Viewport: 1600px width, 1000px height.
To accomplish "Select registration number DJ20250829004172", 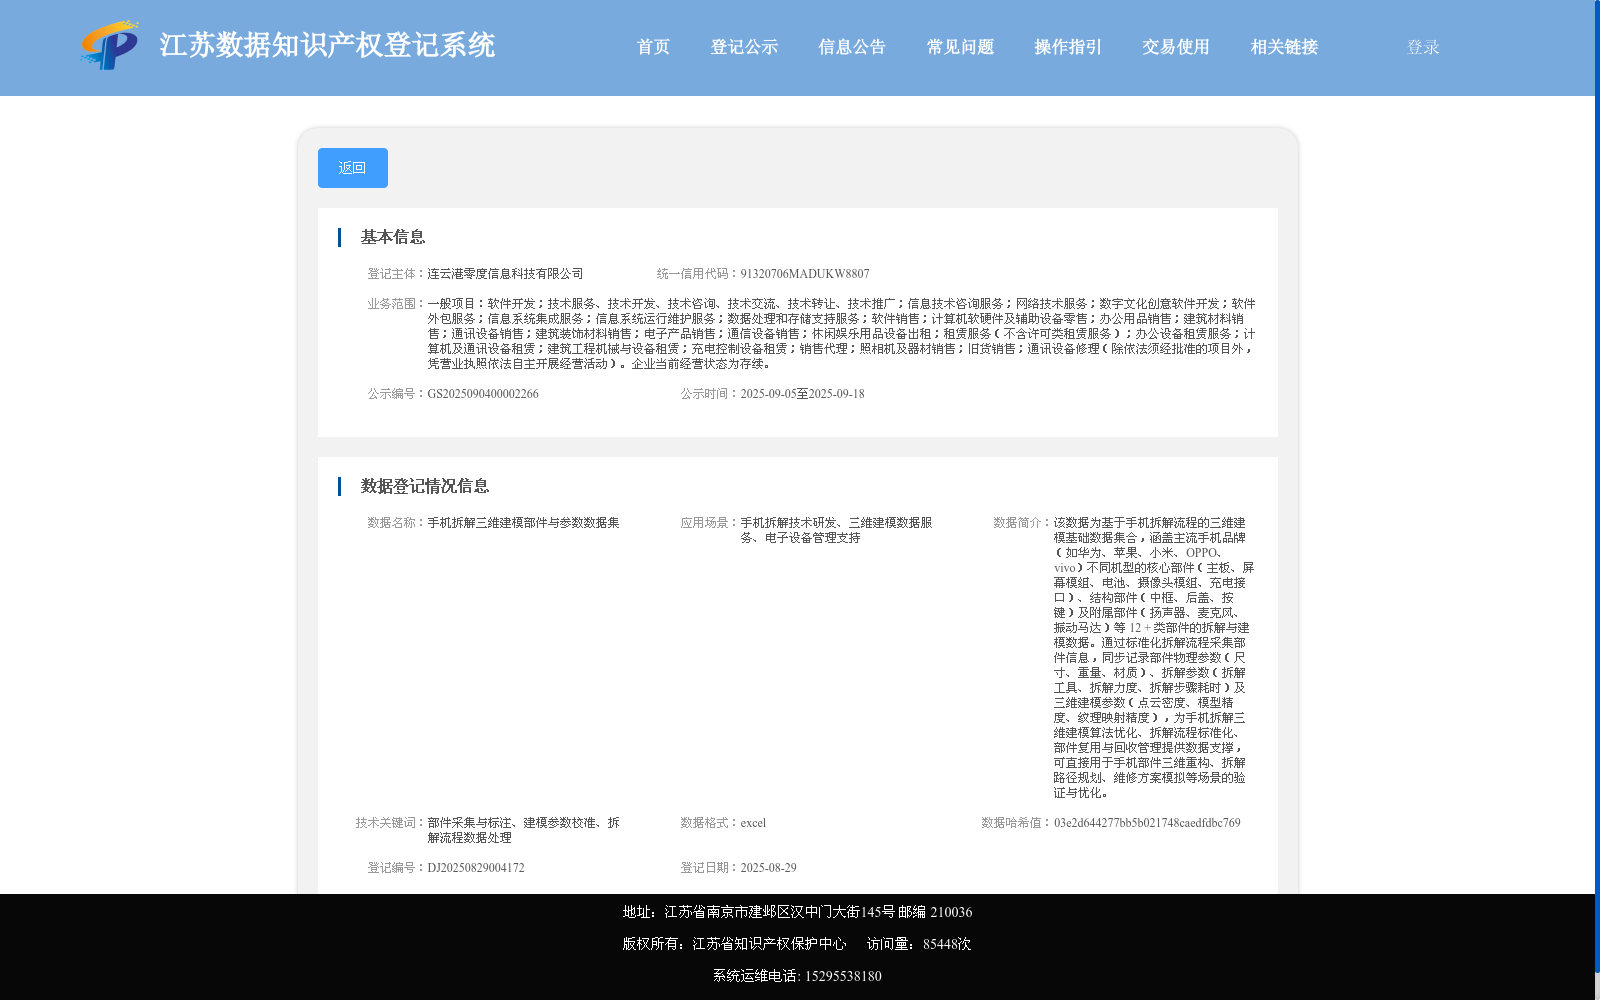I will click(x=476, y=868).
